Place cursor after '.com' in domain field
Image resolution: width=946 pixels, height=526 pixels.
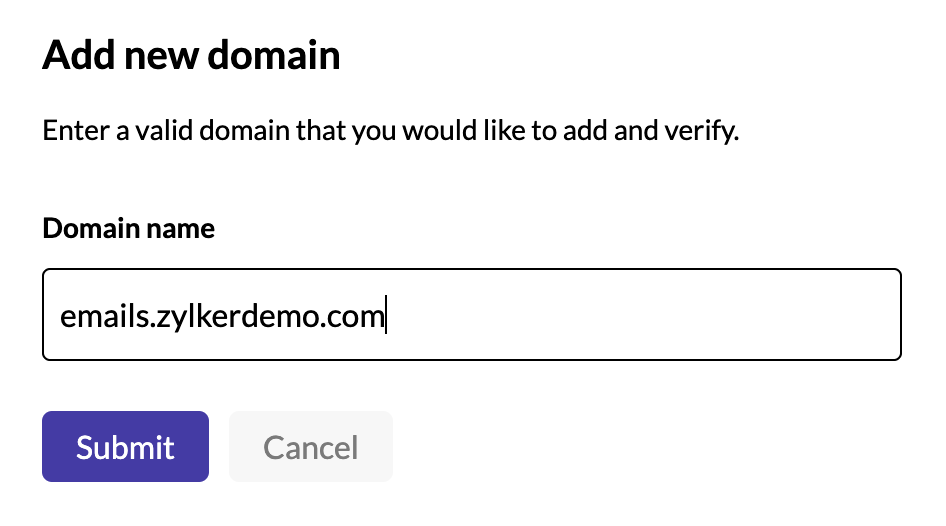coord(386,315)
